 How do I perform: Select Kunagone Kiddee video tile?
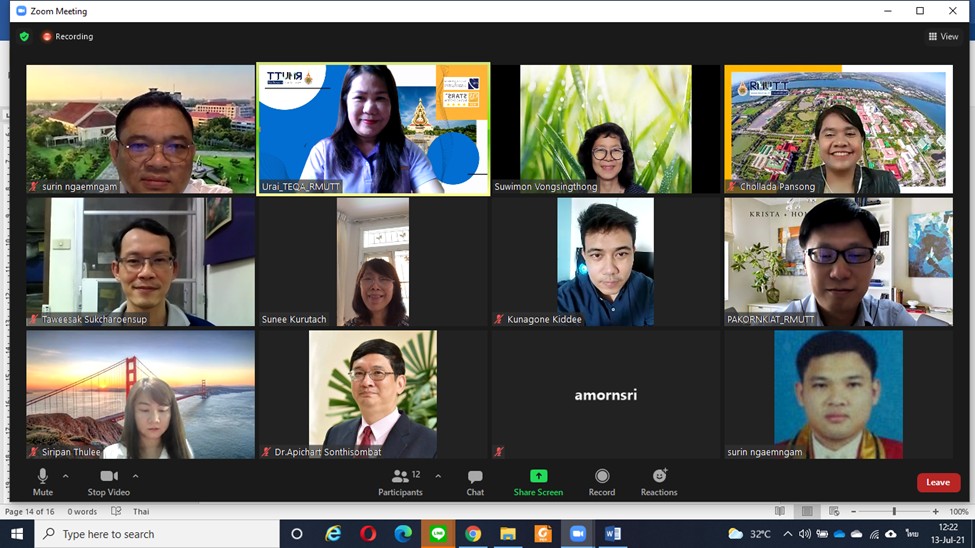[x=606, y=261]
